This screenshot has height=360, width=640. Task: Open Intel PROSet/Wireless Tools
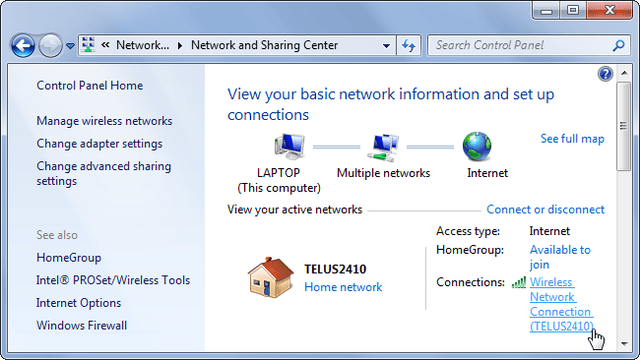pyautogui.click(x=113, y=280)
